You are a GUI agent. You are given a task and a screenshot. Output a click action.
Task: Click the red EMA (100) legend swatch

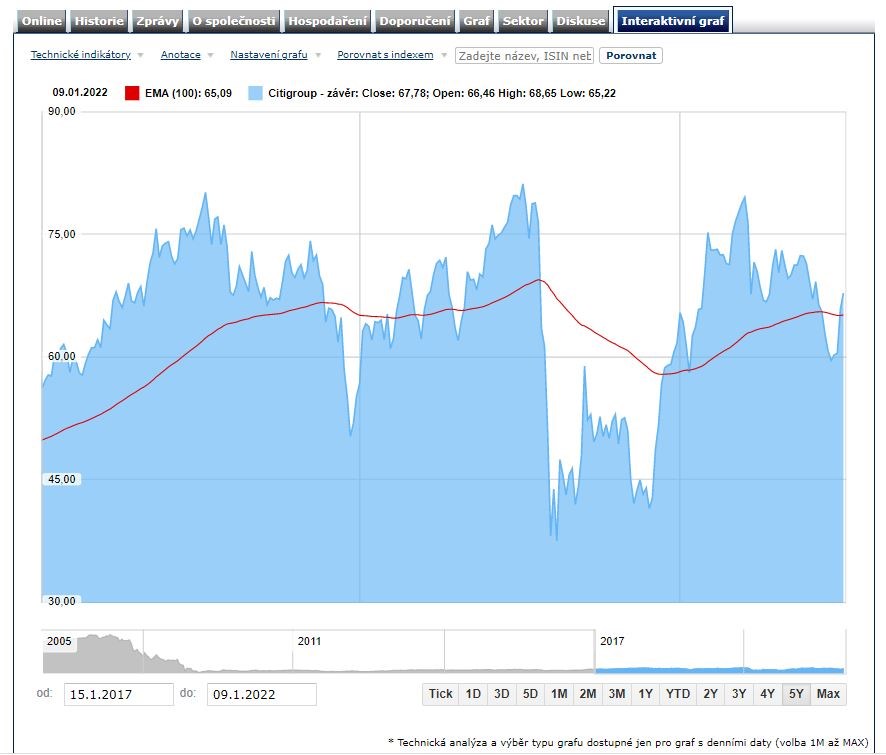pyautogui.click(x=132, y=93)
